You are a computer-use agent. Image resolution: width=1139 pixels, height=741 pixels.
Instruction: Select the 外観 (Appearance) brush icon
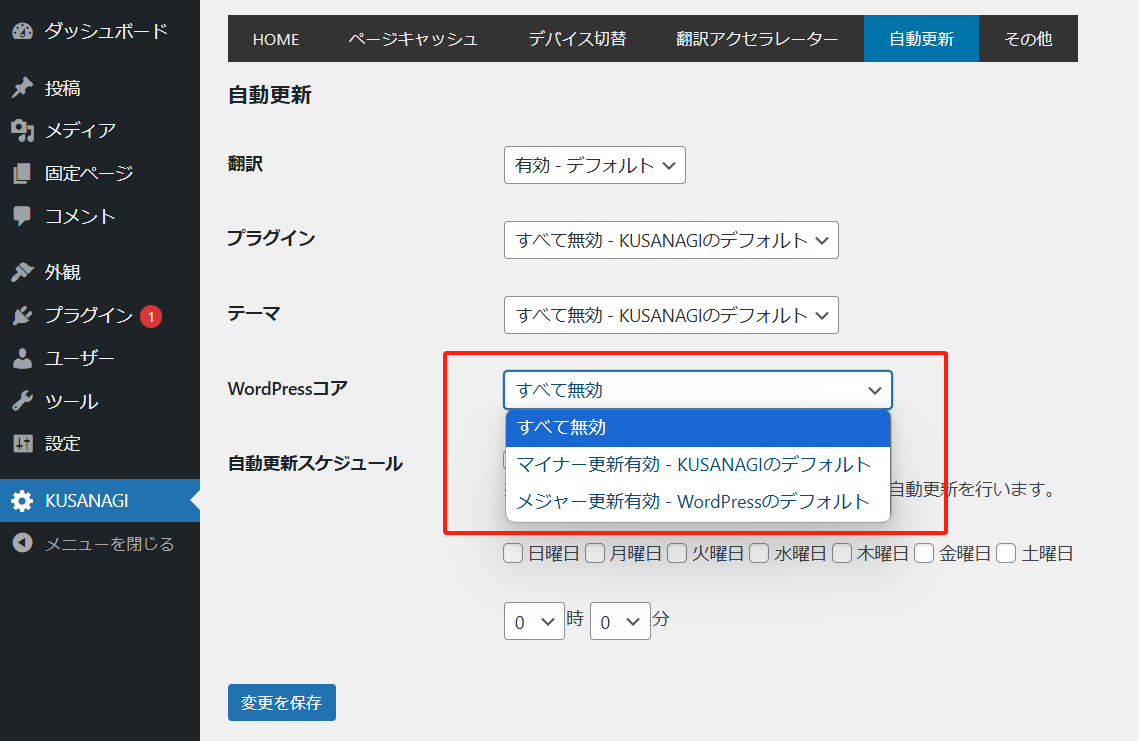coord(21,271)
